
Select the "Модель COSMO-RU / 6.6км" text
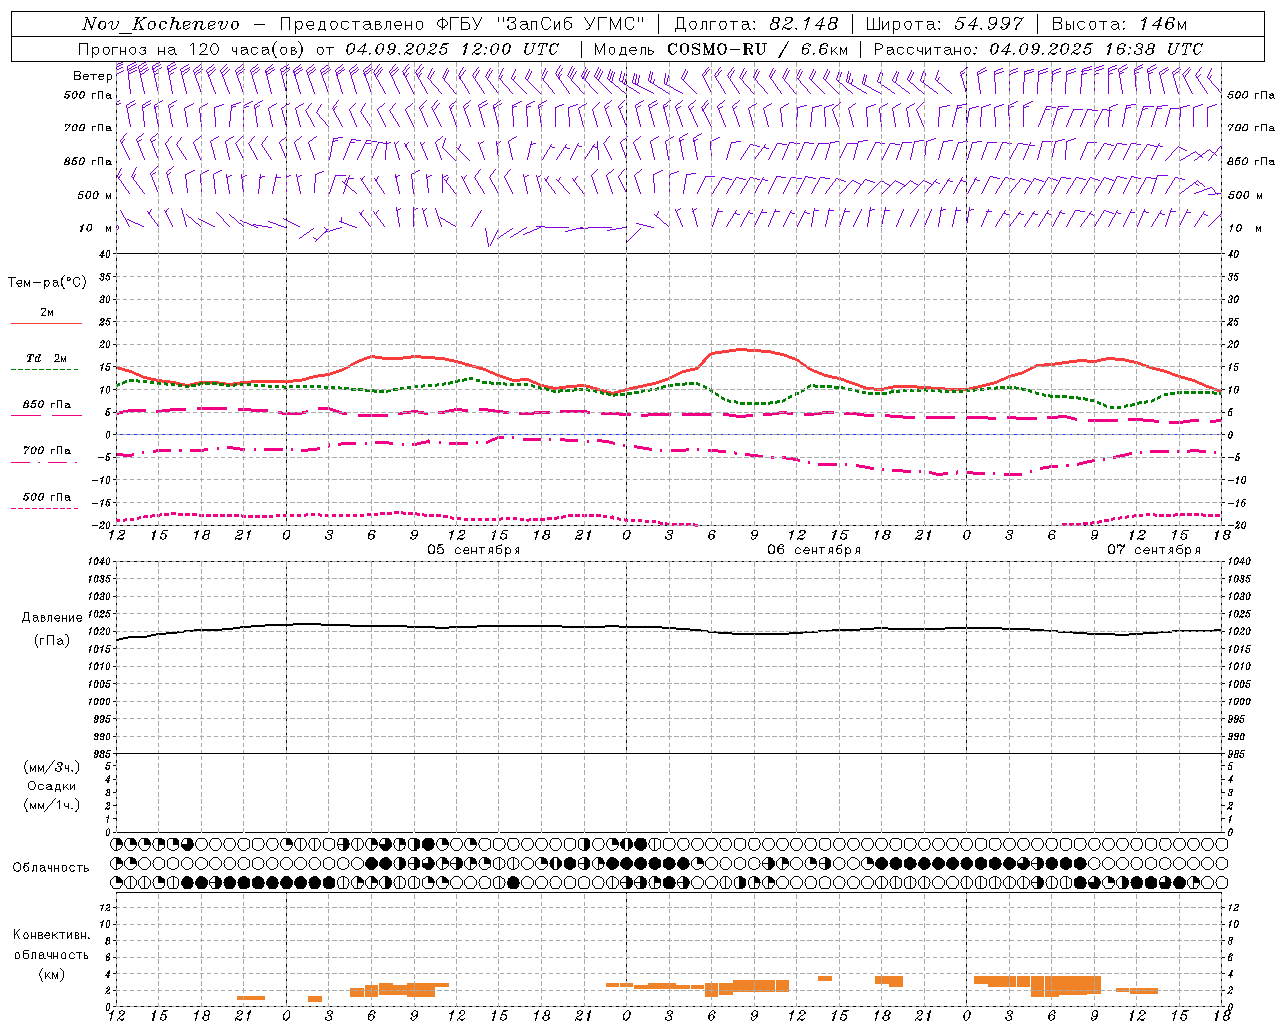tap(721, 49)
